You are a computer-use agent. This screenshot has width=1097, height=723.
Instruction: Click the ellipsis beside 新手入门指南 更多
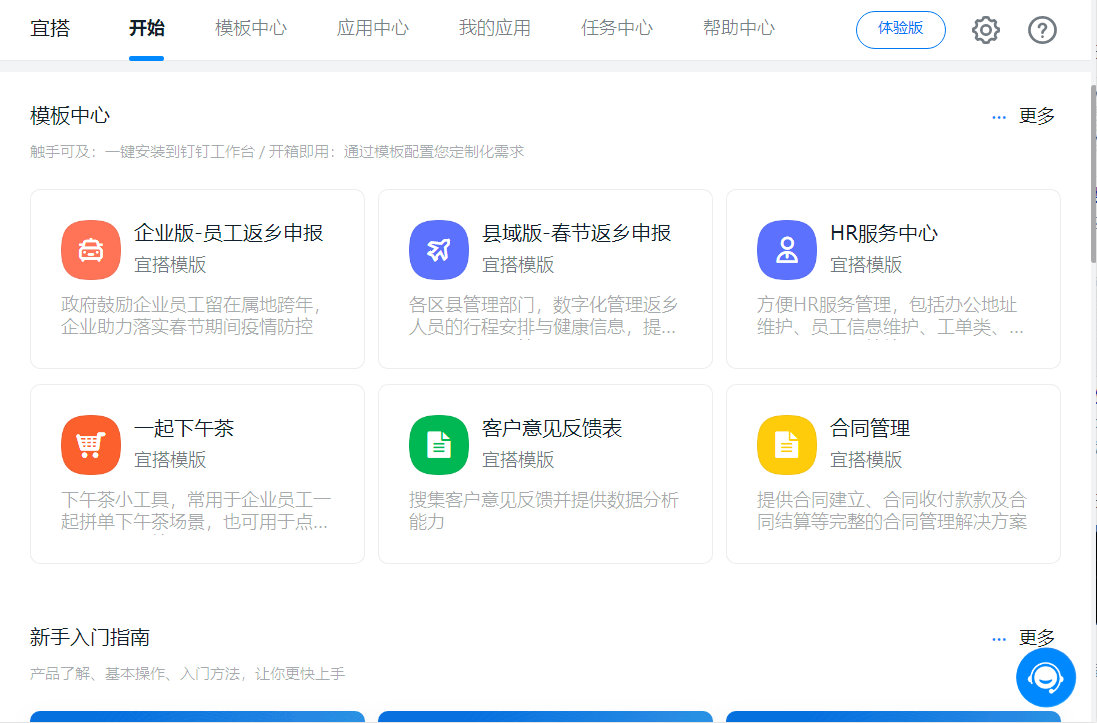tap(998, 637)
